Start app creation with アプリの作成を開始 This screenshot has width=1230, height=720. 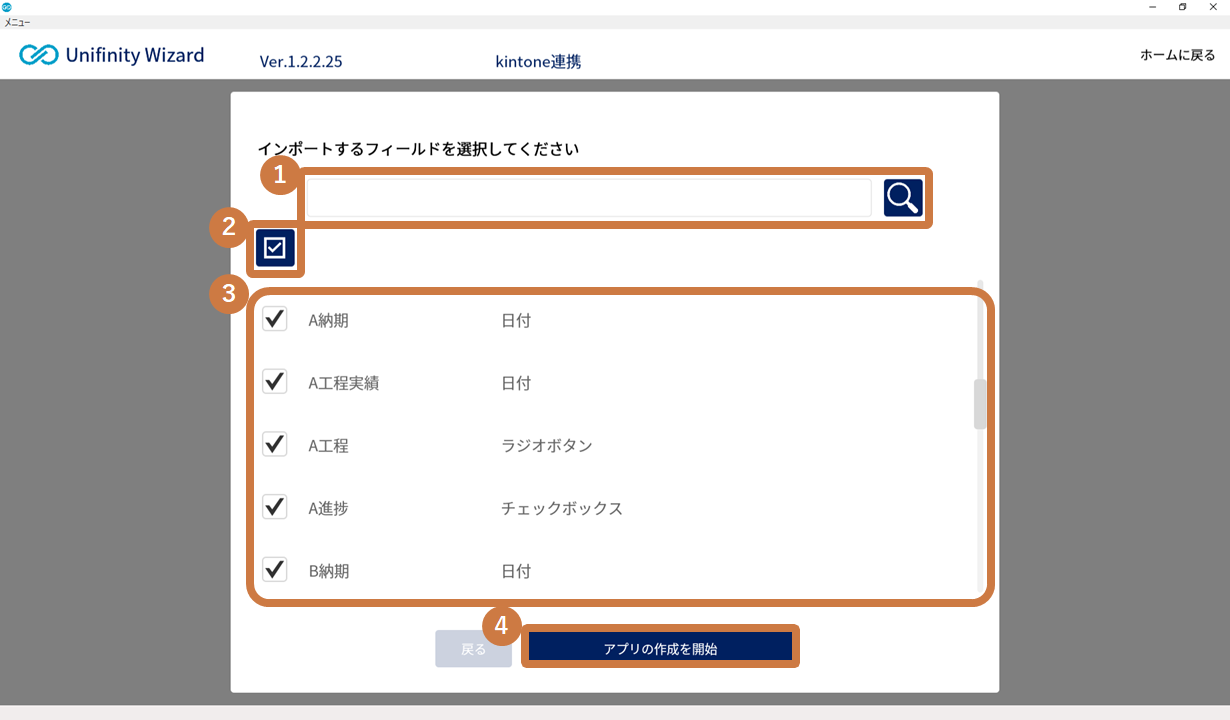click(x=660, y=648)
